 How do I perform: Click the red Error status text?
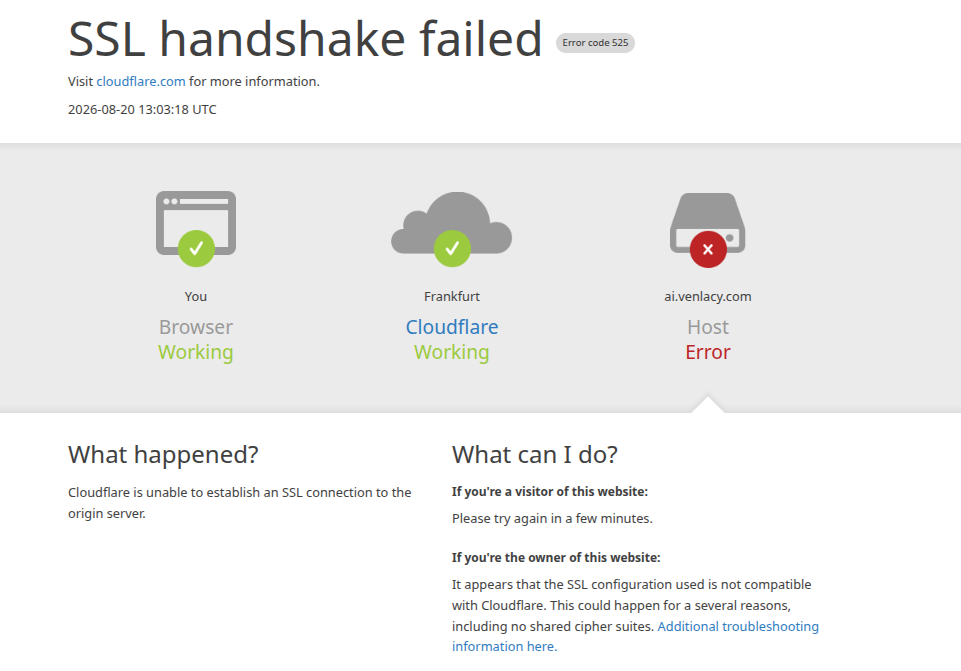click(x=708, y=352)
